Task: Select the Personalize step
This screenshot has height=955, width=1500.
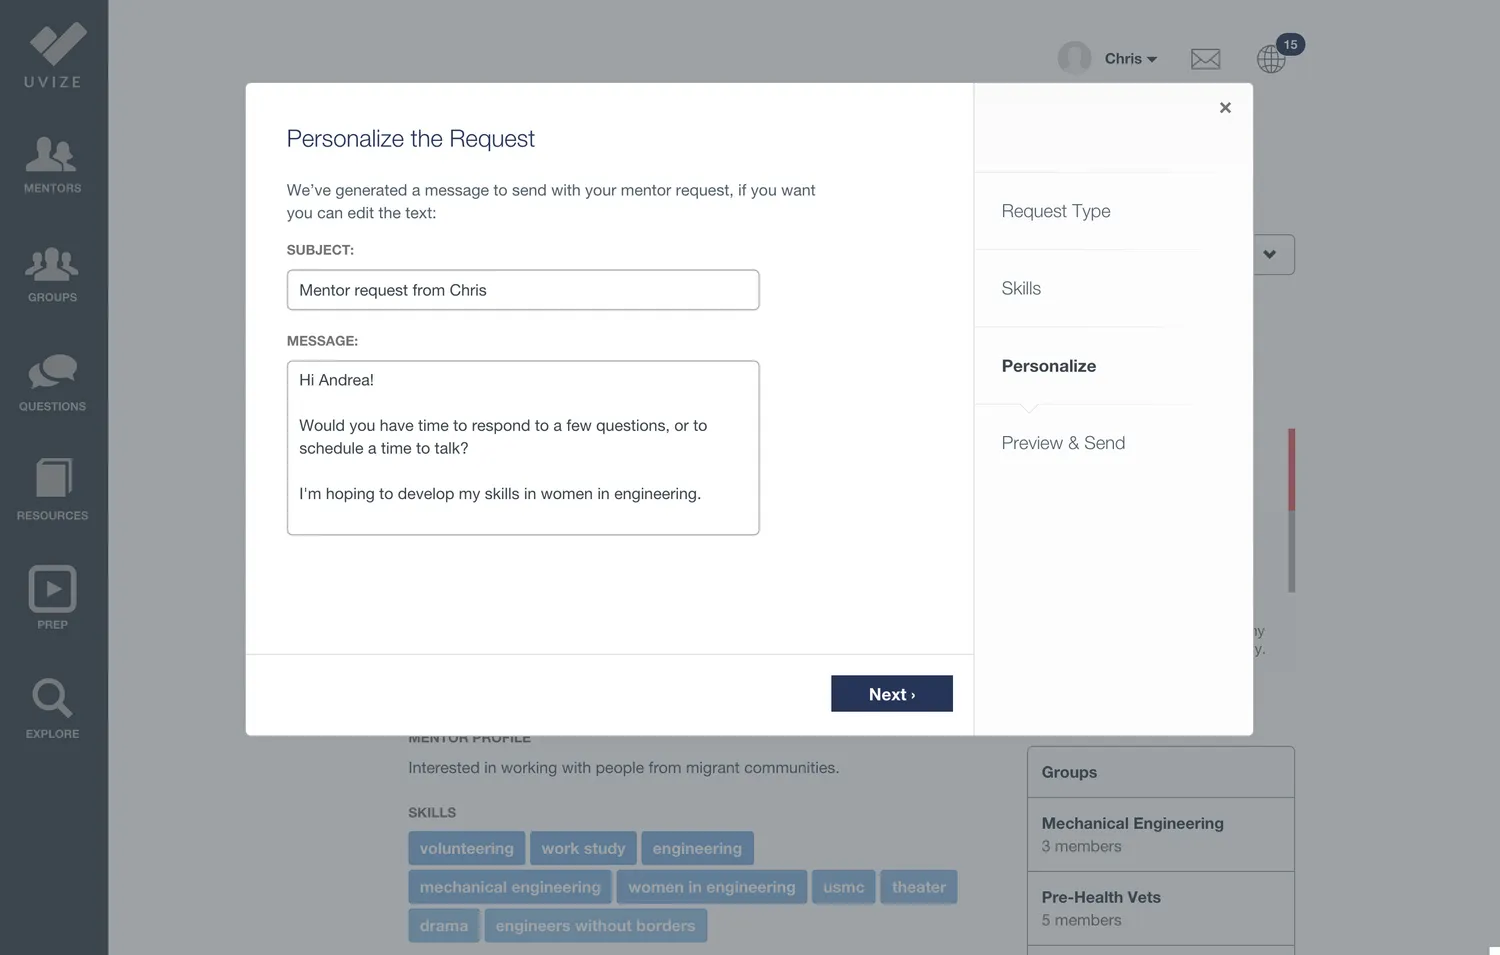Action: click(x=1048, y=366)
